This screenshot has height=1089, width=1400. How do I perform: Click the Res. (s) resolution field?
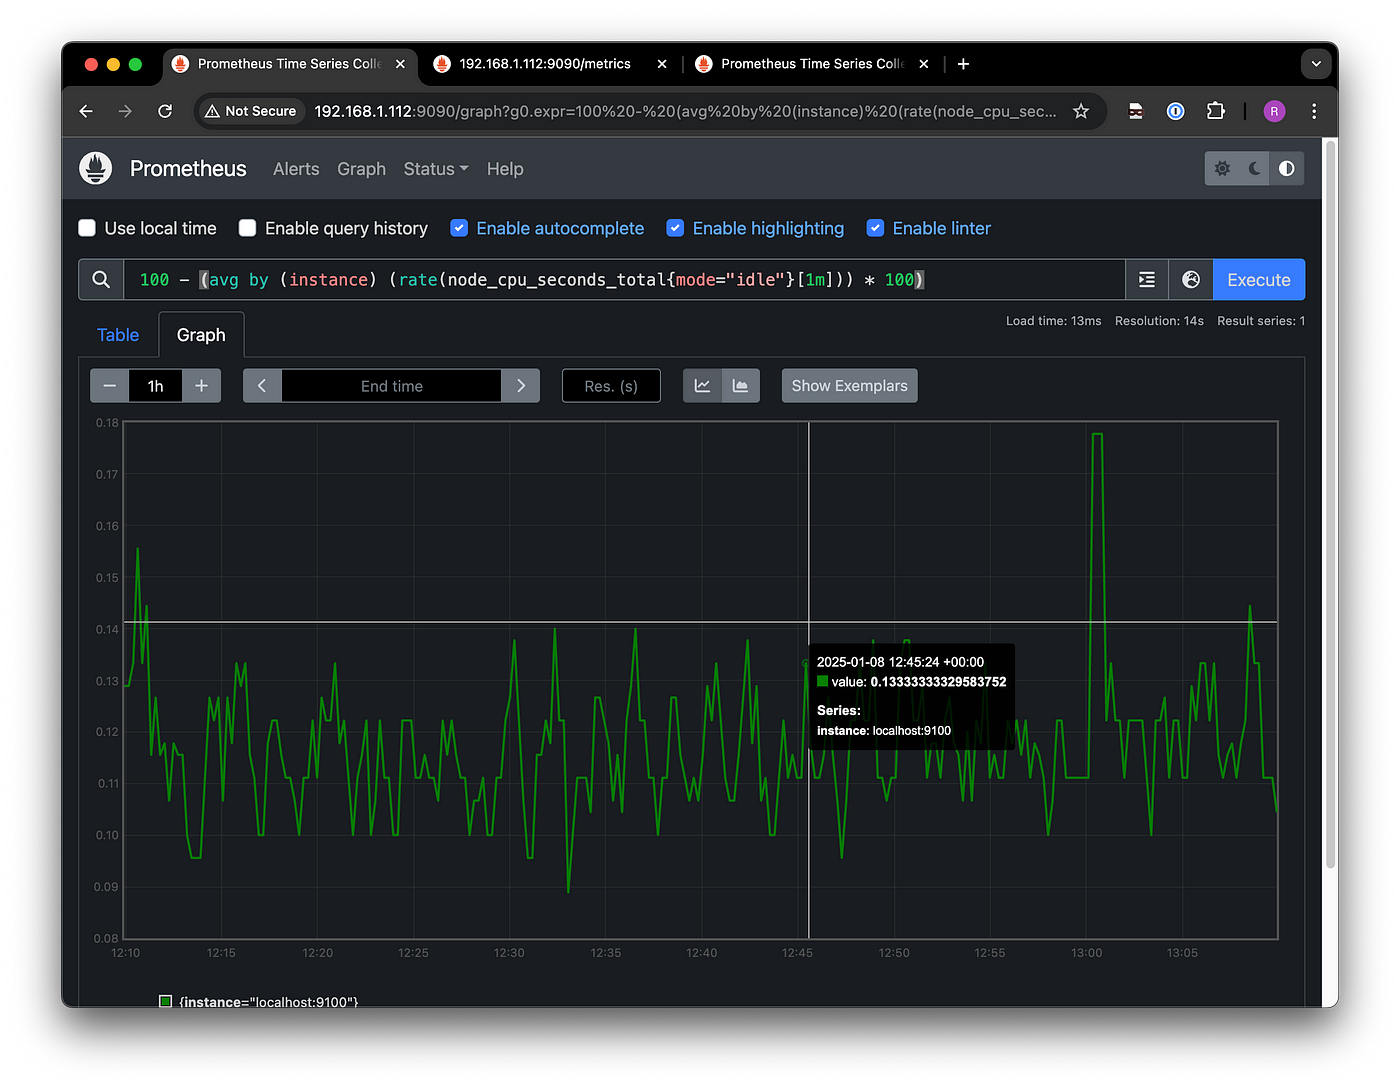pos(611,386)
